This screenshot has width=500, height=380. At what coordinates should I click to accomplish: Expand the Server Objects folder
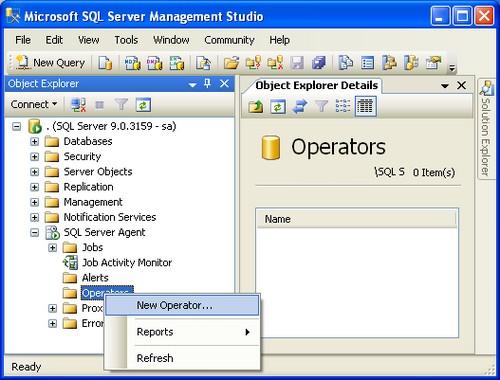(34, 172)
